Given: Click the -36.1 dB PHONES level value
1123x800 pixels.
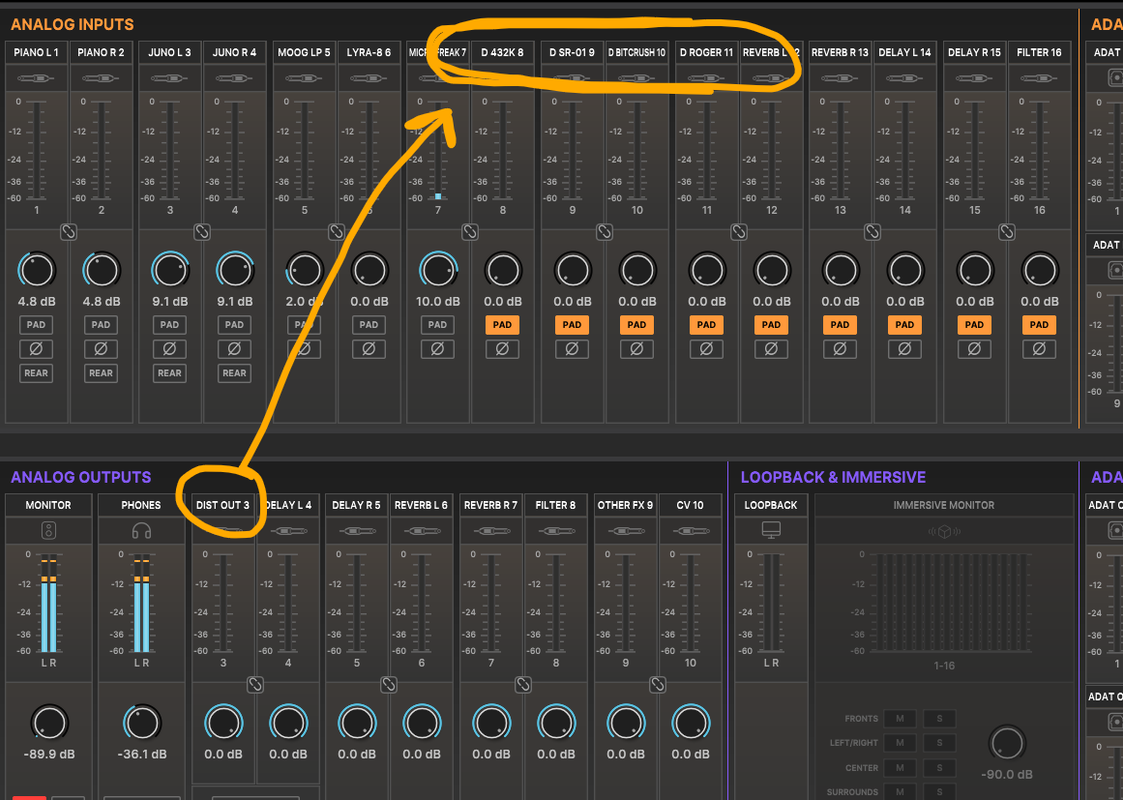Looking at the screenshot, I should [x=142, y=754].
